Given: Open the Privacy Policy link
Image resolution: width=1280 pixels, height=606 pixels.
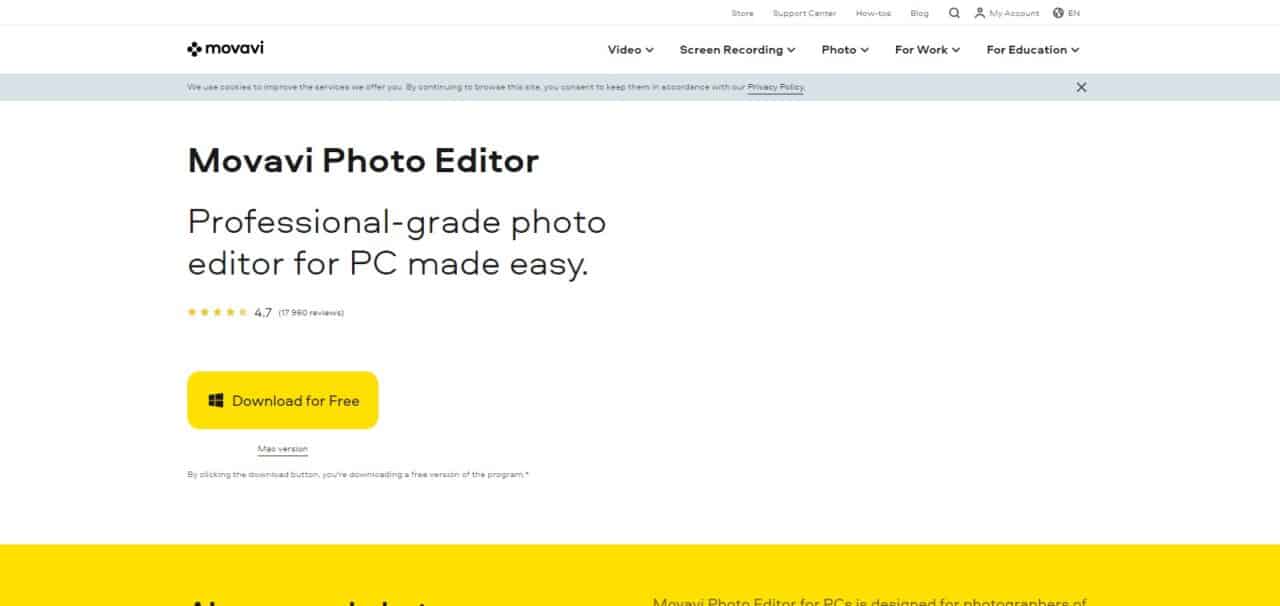Looking at the screenshot, I should (776, 87).
